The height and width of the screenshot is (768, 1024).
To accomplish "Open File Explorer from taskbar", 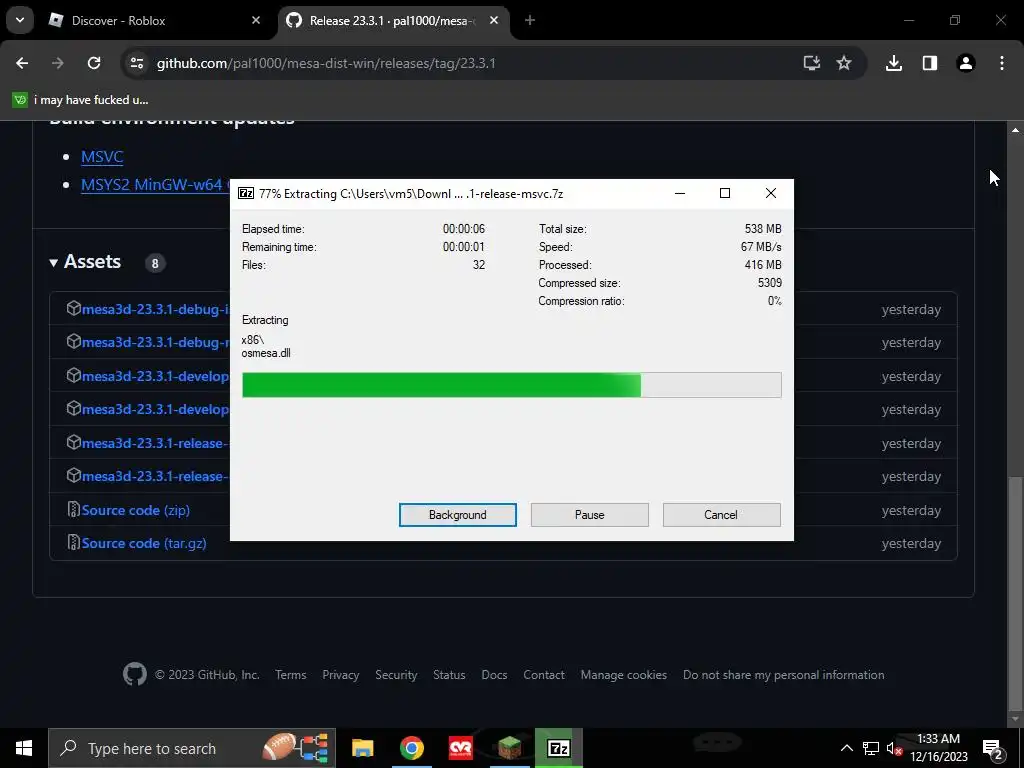I will coord(362,748).
